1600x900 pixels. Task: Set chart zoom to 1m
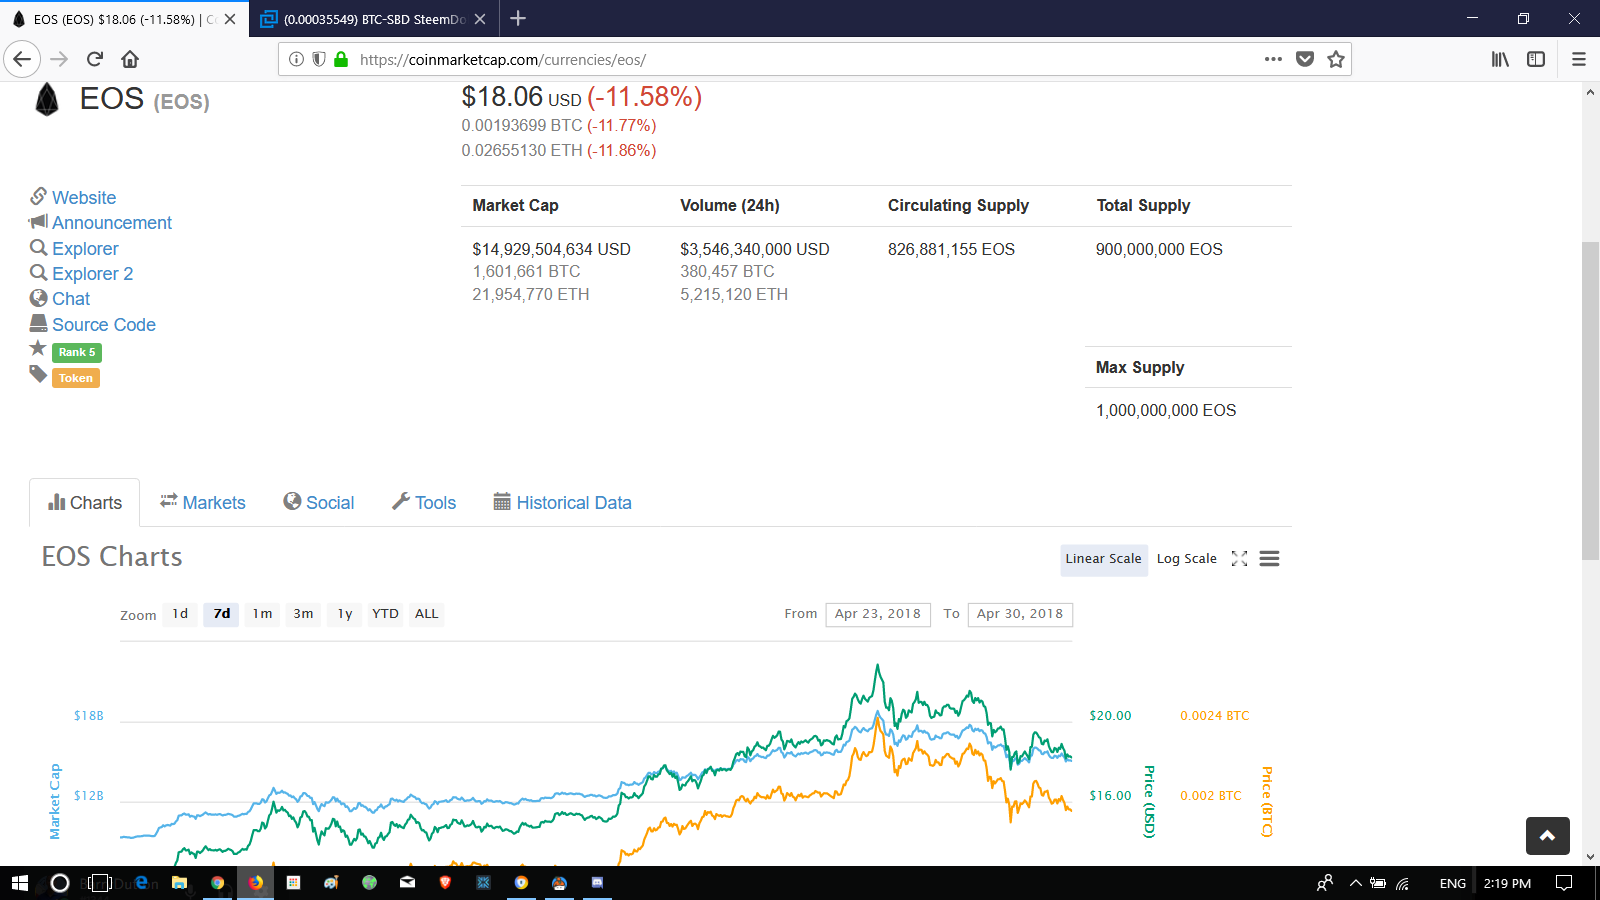point(262,614)
